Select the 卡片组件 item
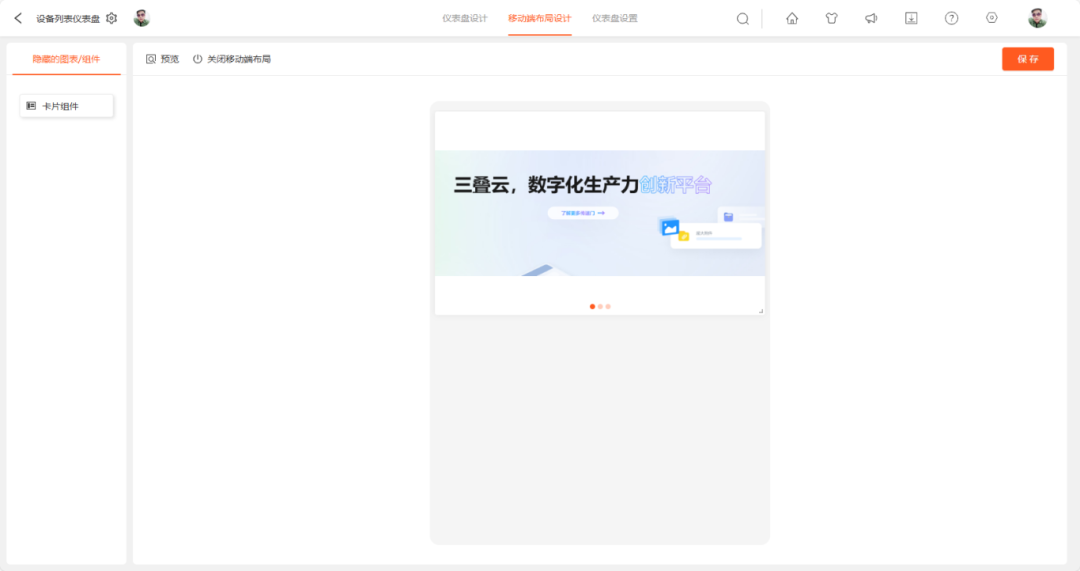Screen dimensions: 1080x571 [67, 106]
